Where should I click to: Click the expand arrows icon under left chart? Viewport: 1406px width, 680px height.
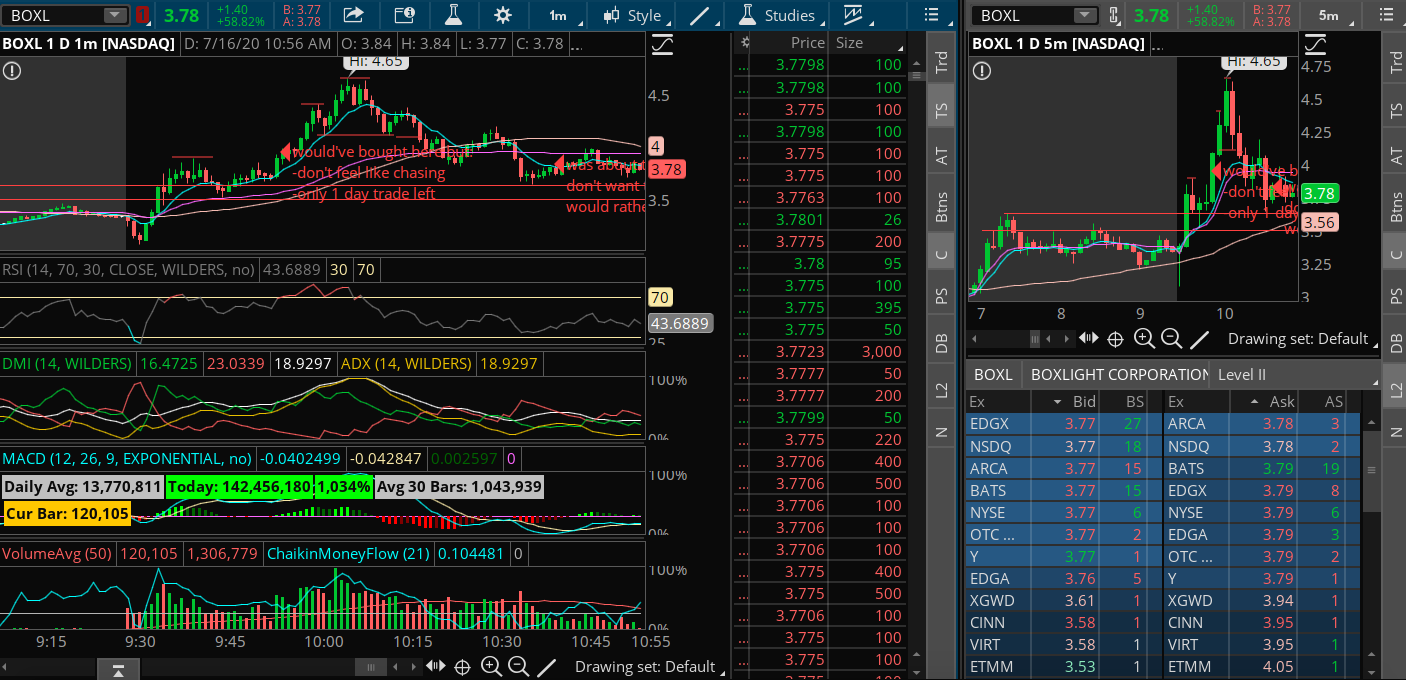pos(435,666)
